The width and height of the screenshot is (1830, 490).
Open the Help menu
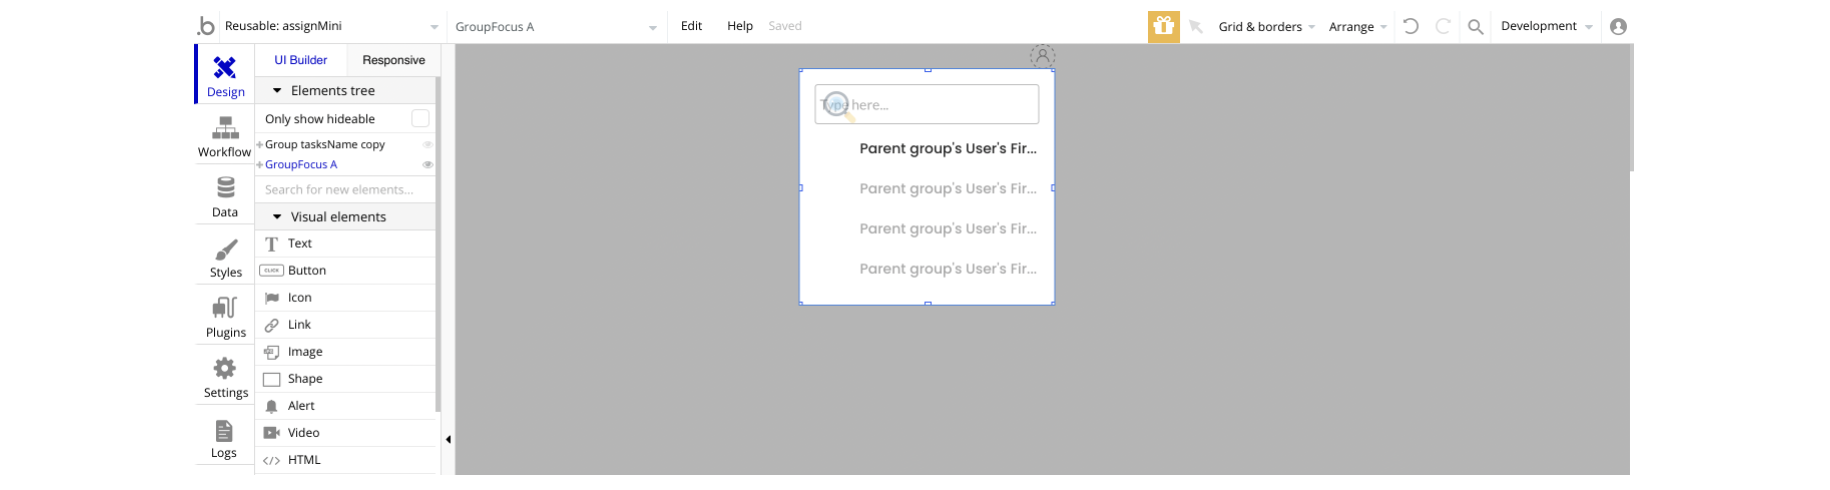tap(740, 26)
